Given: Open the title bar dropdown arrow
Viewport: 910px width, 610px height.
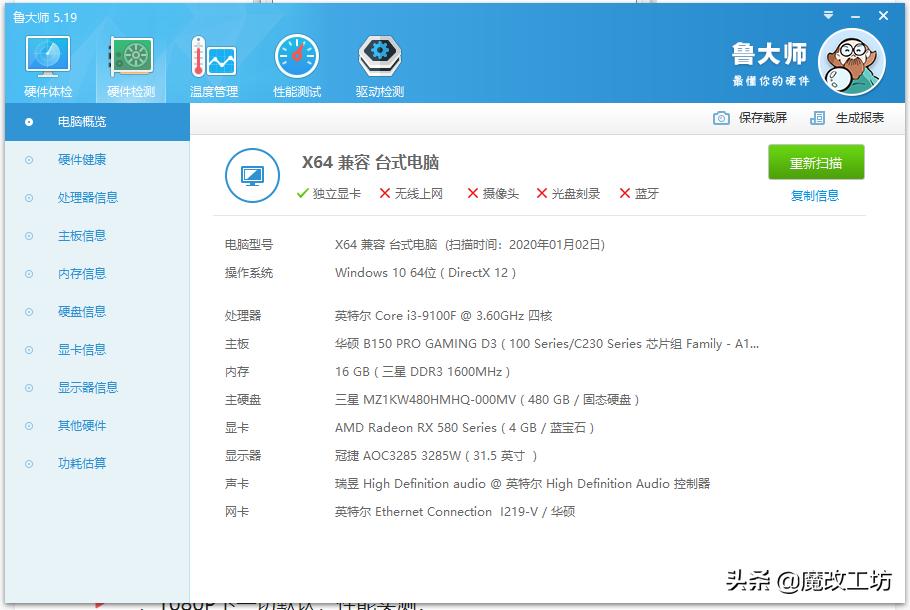Looking at the screenshot, I should (828, 15).
